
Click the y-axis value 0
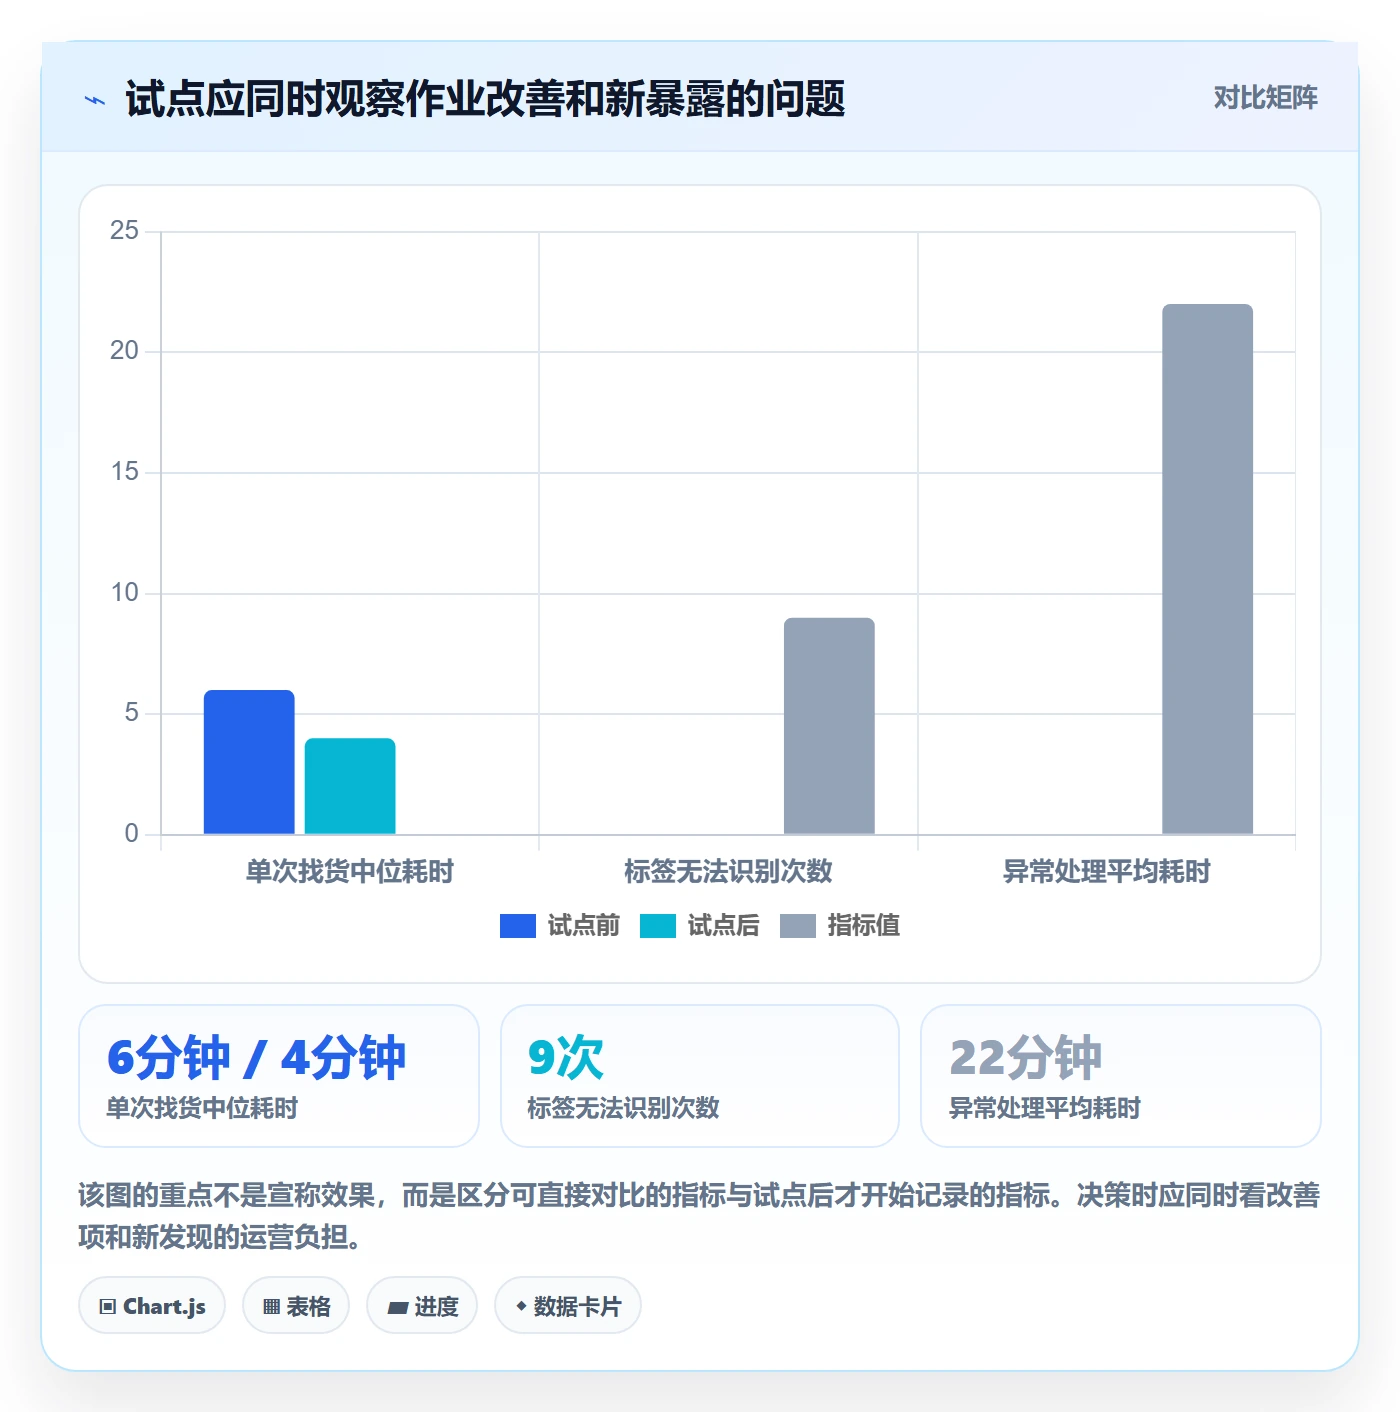coord(132,834)
